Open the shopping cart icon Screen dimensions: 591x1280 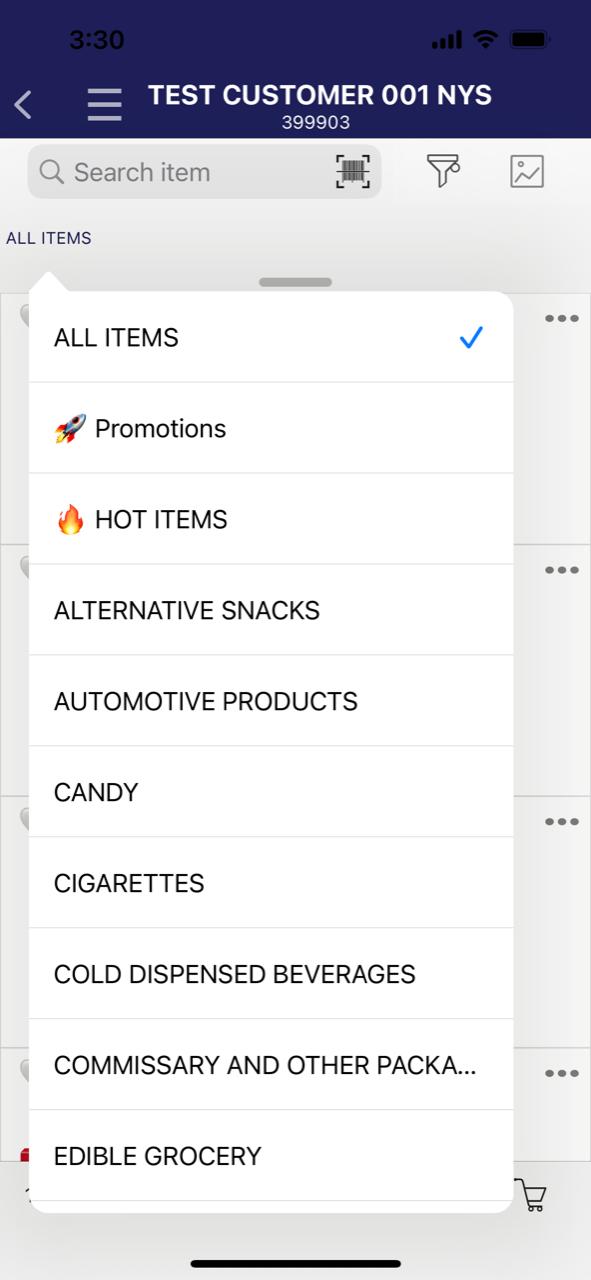click(532, 1195)
